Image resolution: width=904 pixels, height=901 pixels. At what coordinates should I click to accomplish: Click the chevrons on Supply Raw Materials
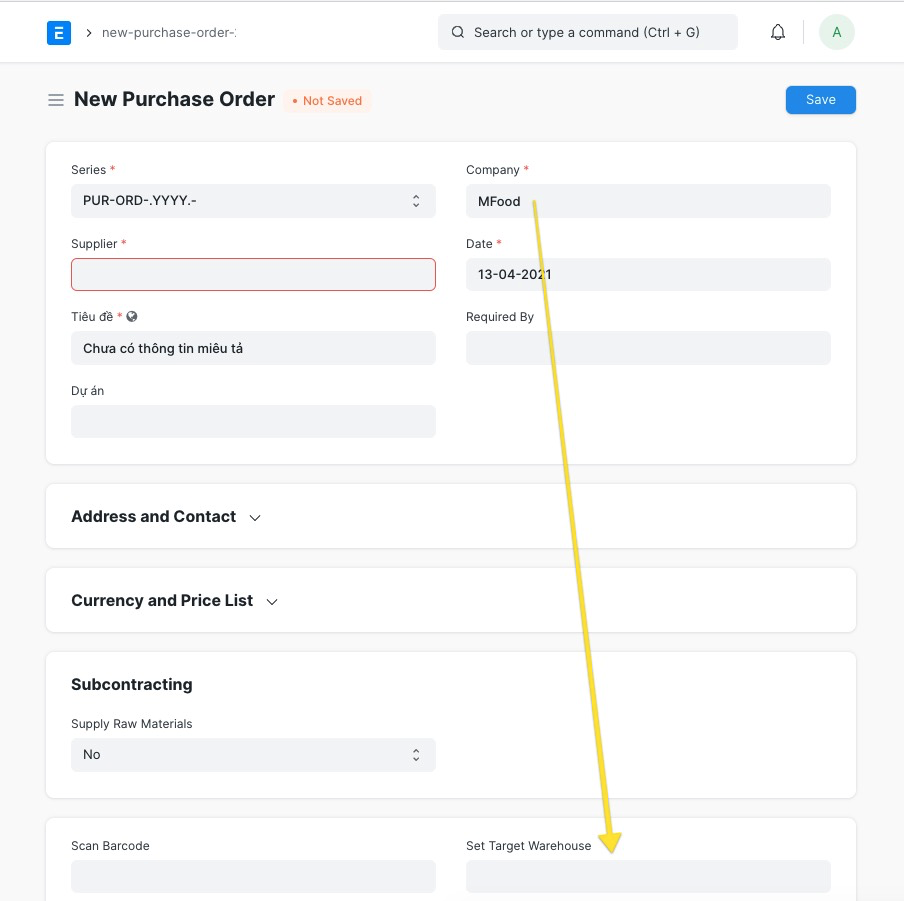pos(416,754)
